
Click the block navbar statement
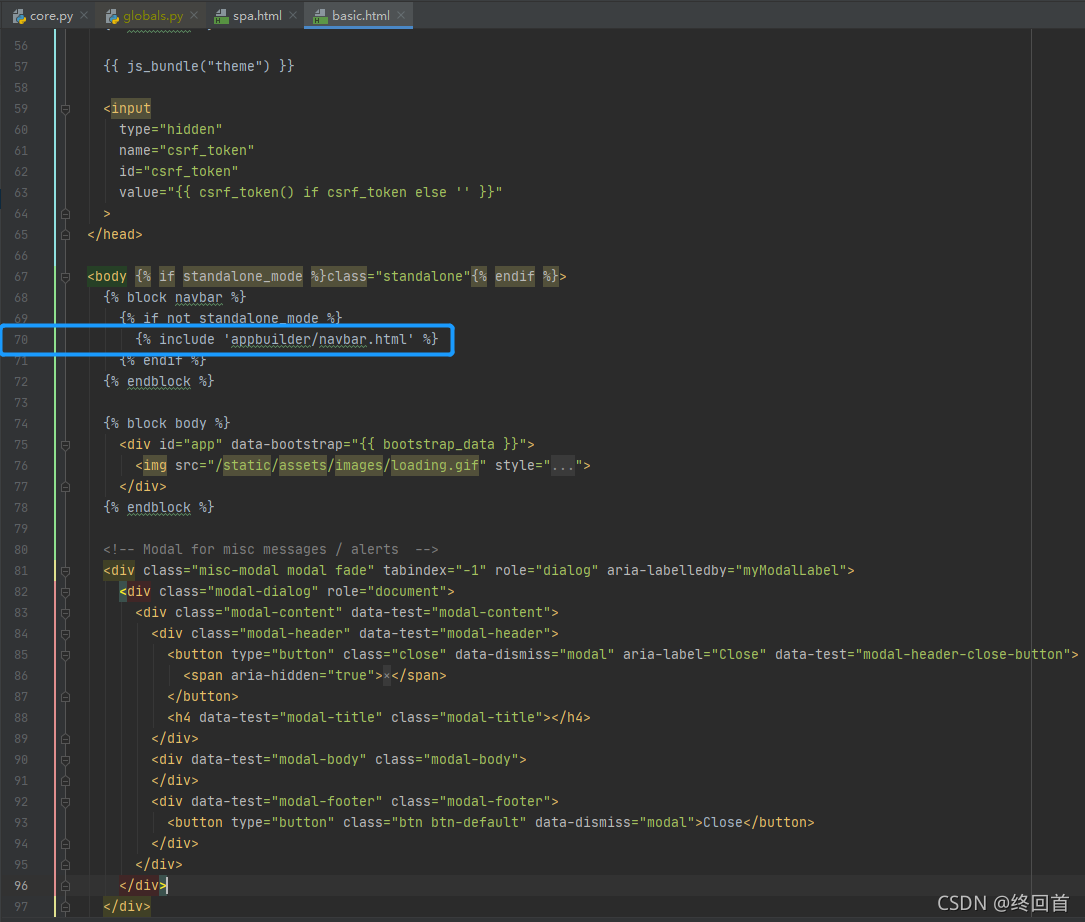[x=174, y=298]
